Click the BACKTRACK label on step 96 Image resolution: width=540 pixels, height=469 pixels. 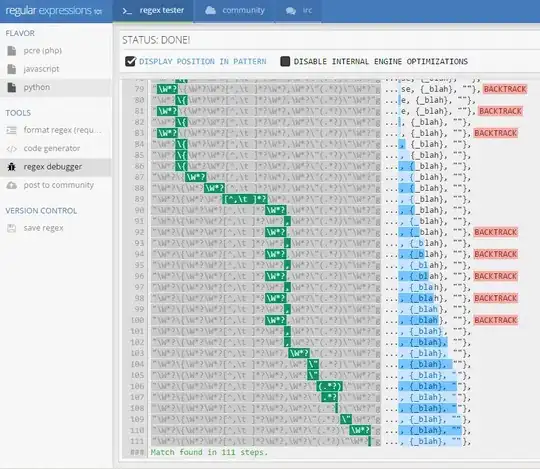496,276
